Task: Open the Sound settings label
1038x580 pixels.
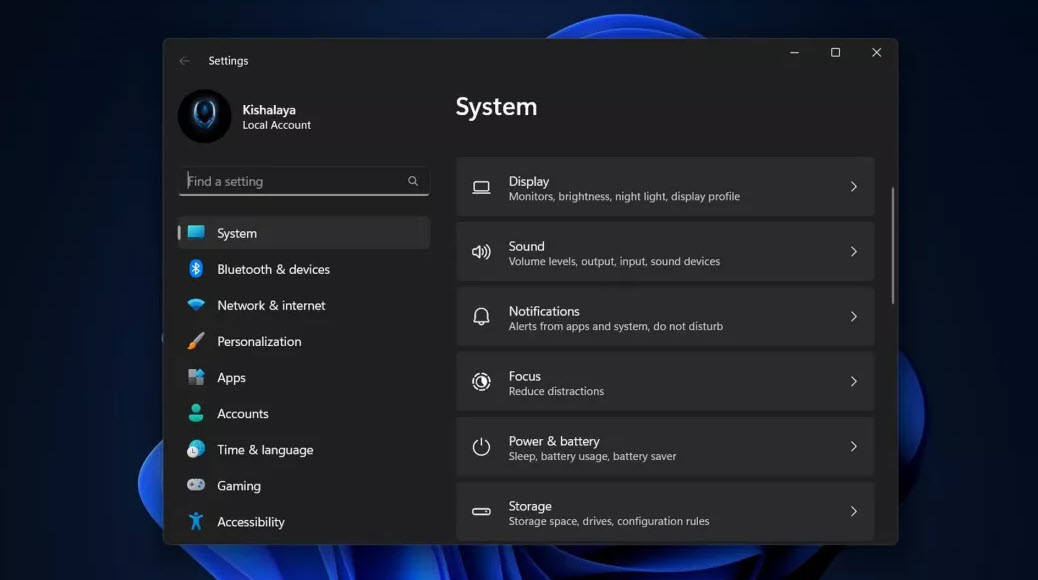Action: 526,246
